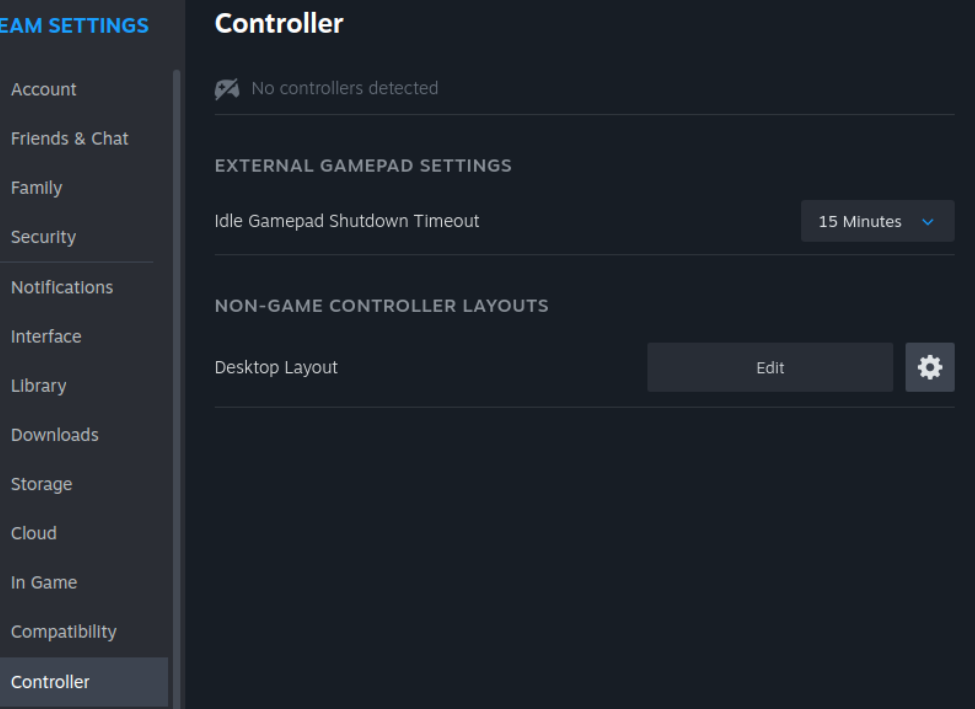The image size is (975, 709).
Task: Open the Account settings page
Action: pos(44,90)
